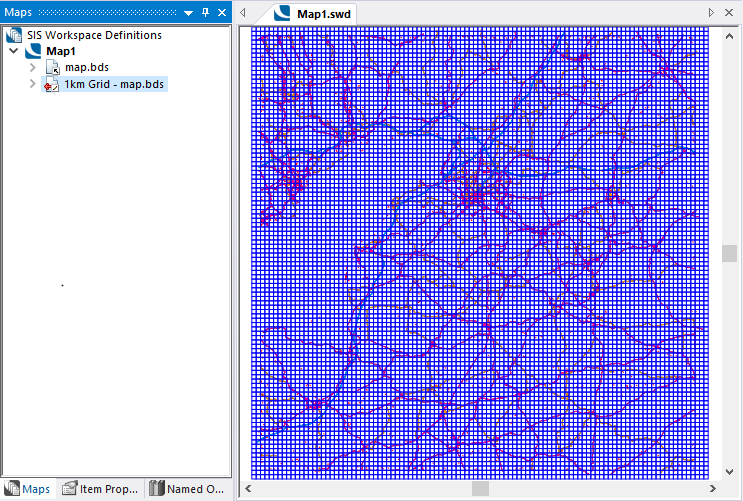Open the Maps panel options dropdown arrow
The image size is (743, 501).
pos(187,12)
